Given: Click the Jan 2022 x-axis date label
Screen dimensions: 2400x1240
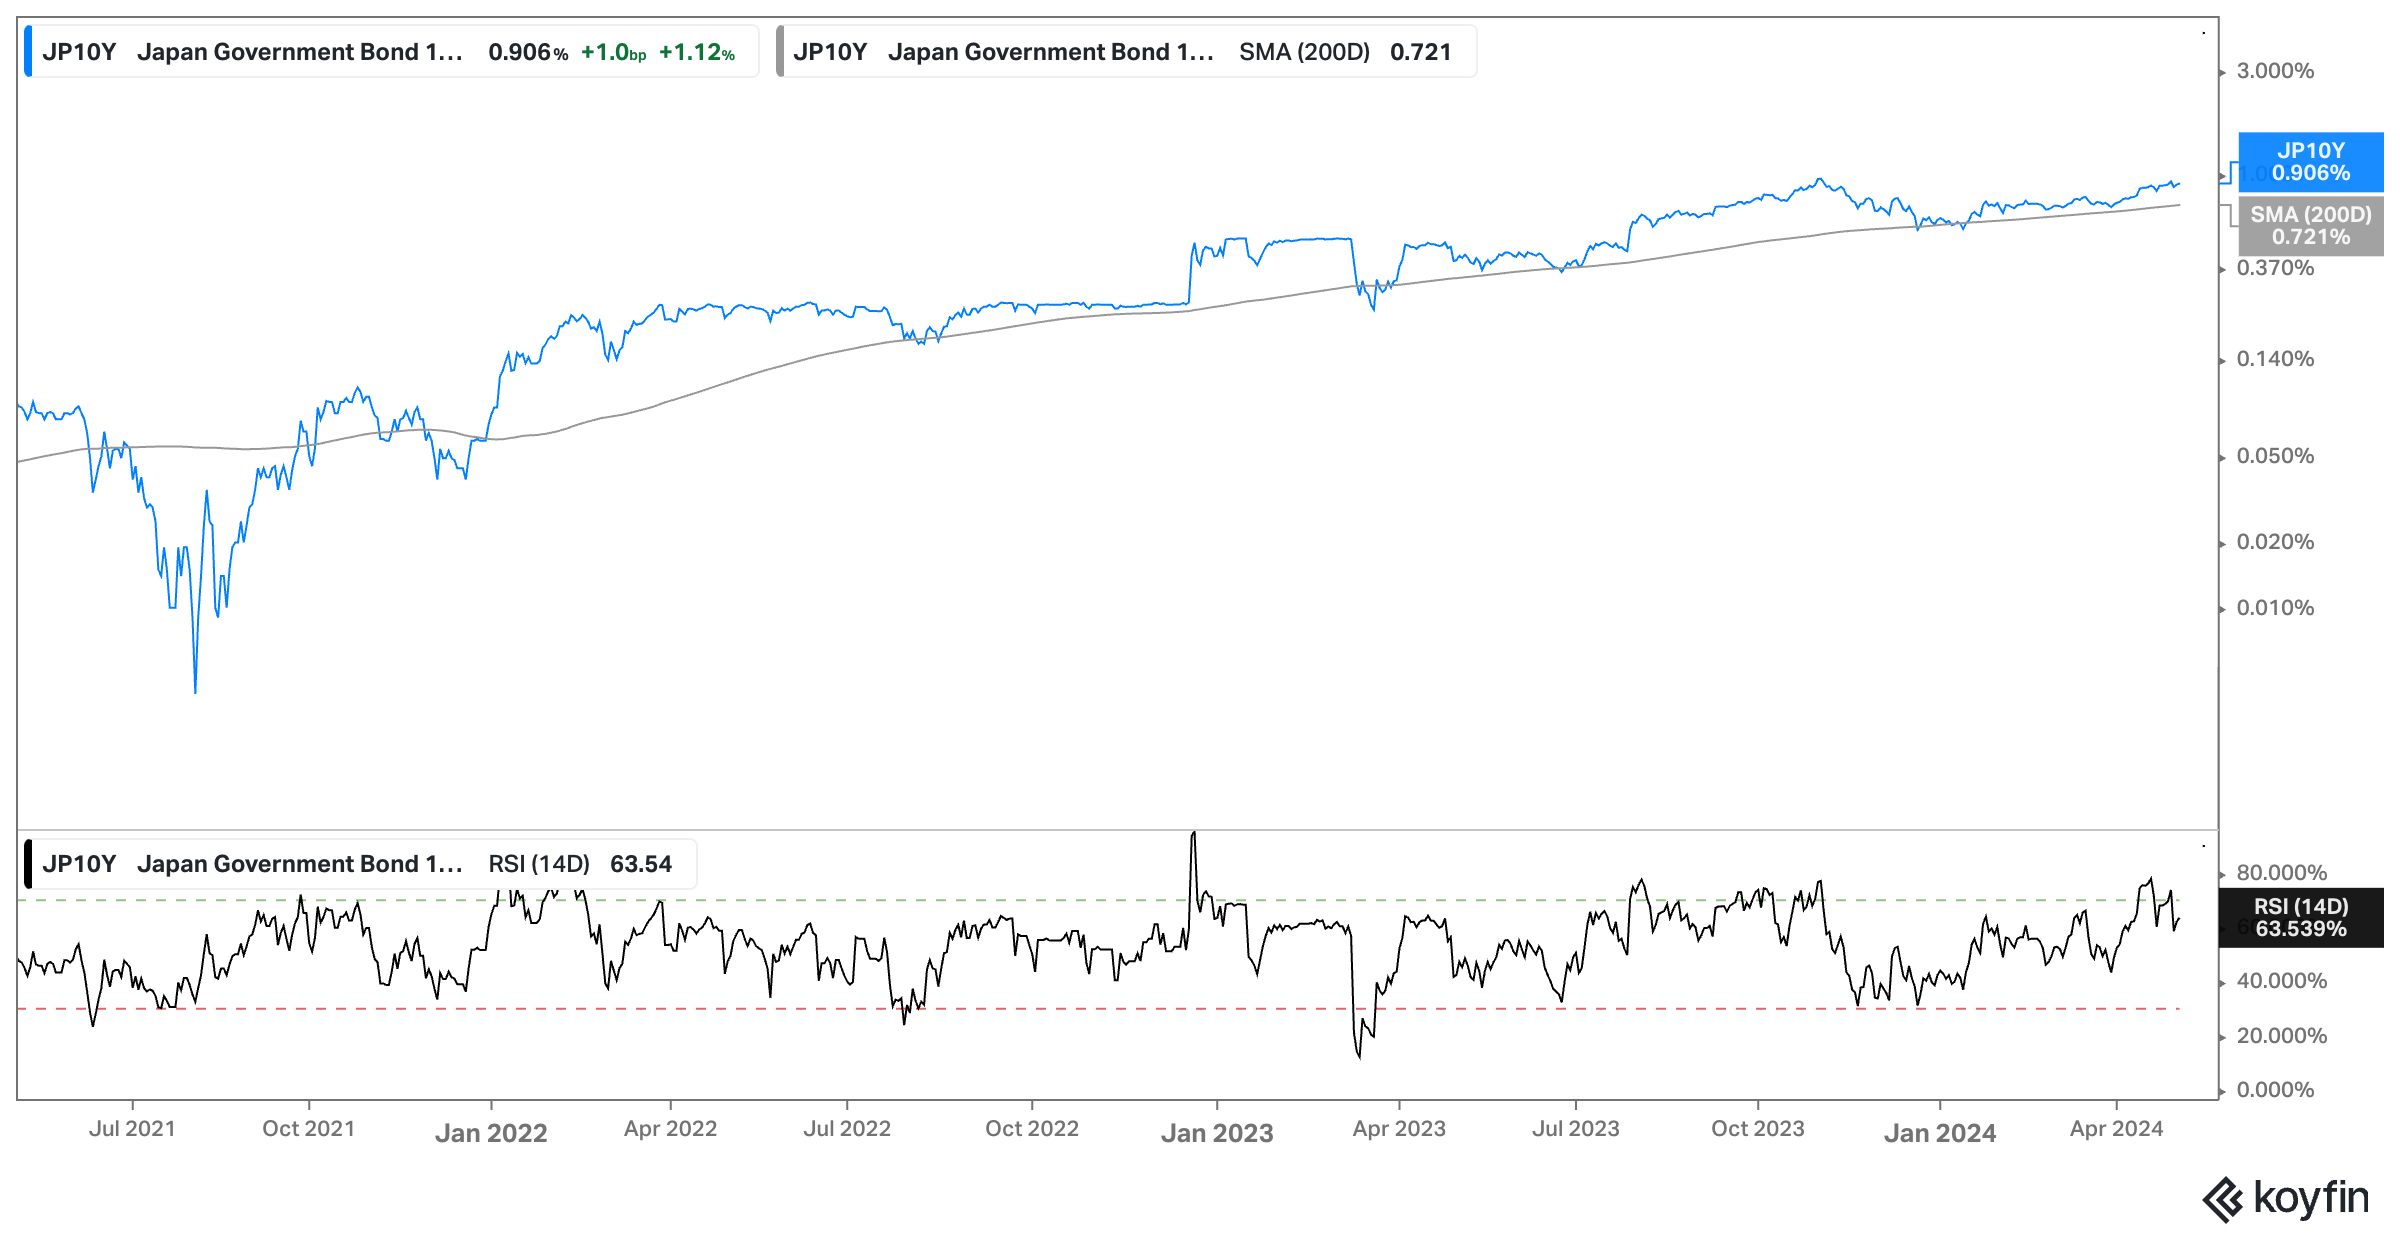Looking at the screenshot, I should pyautogui.click(x=491, y=1133).
